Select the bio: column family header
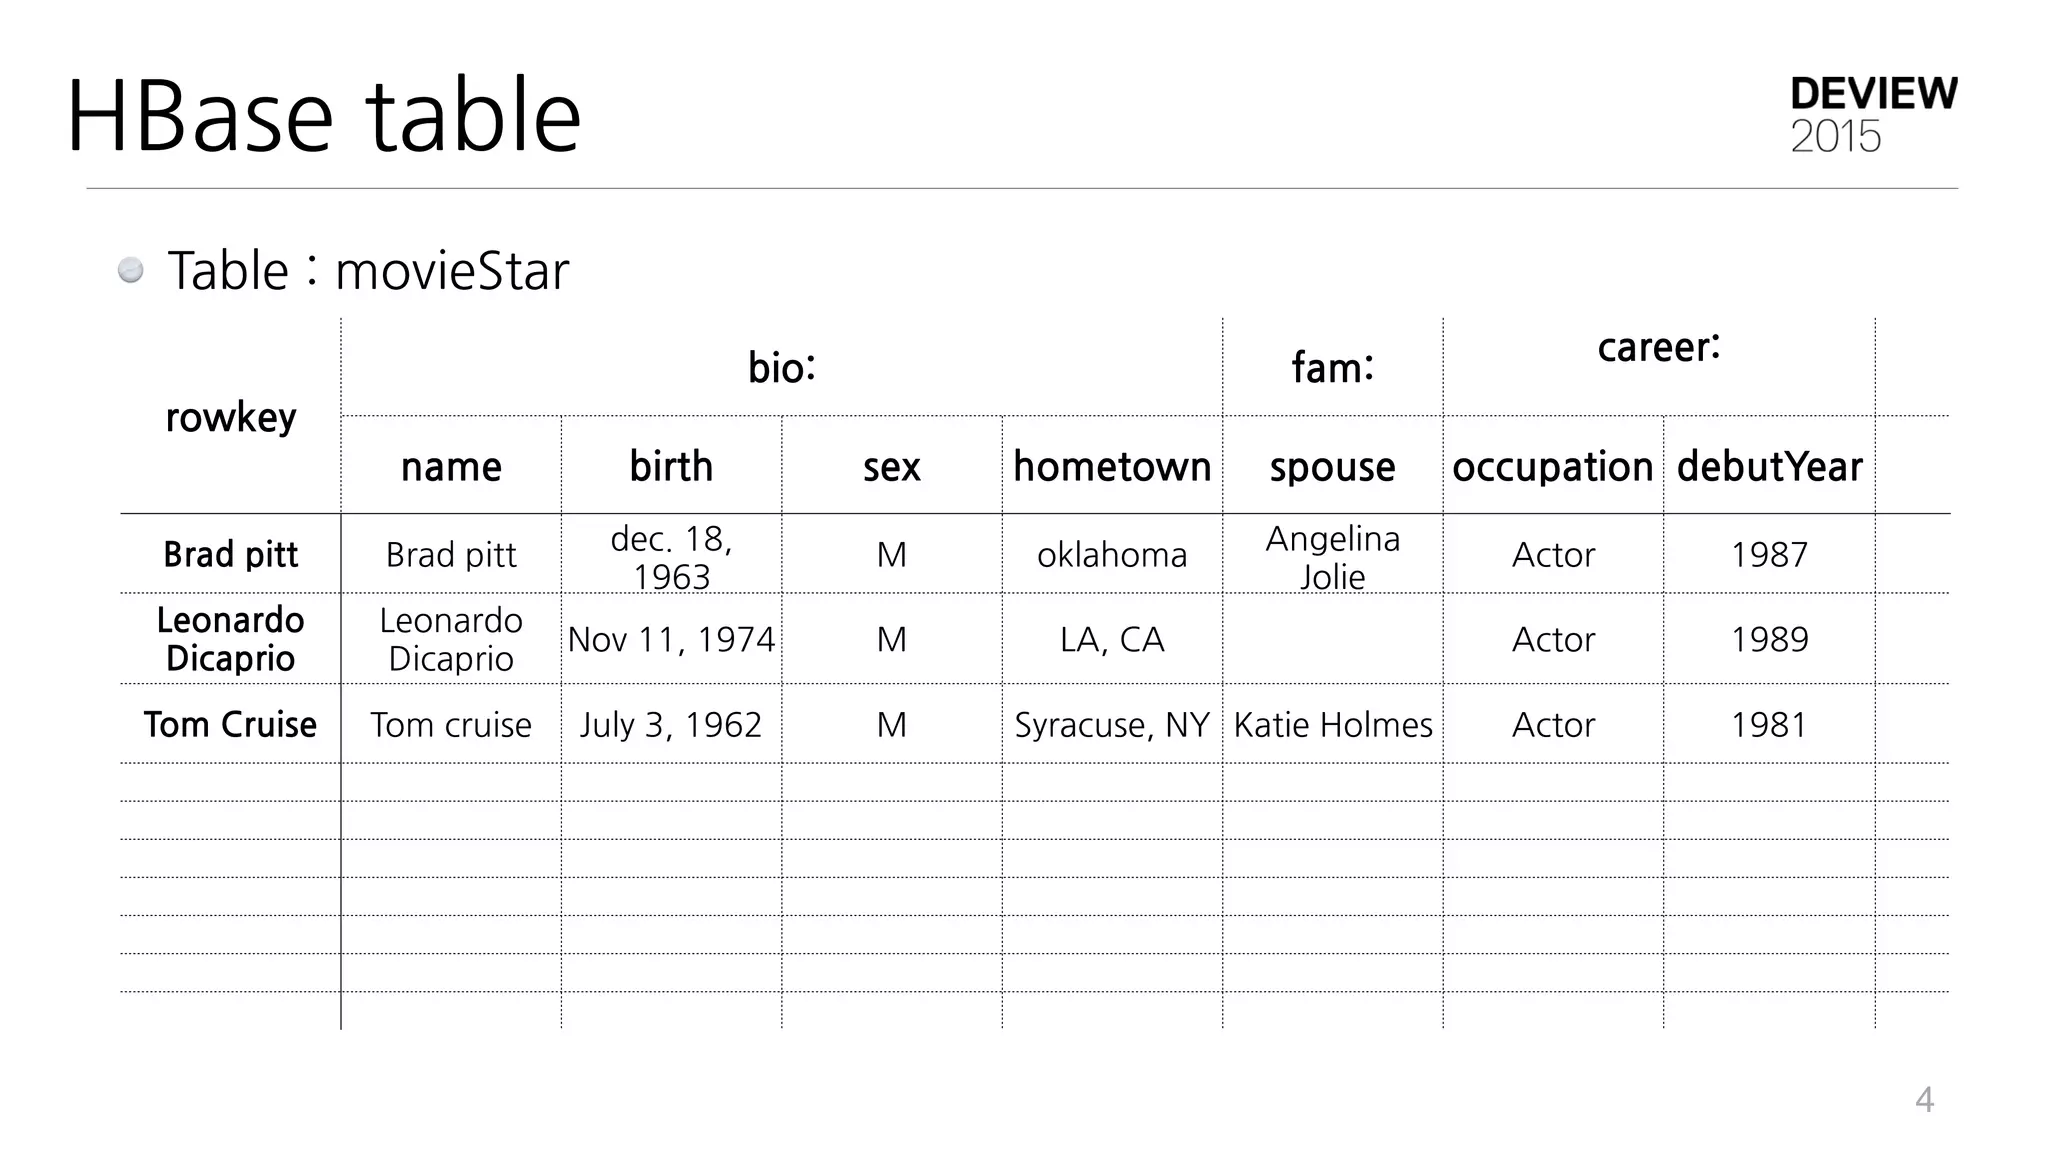 pyautogui.click(x=782, y=367)
